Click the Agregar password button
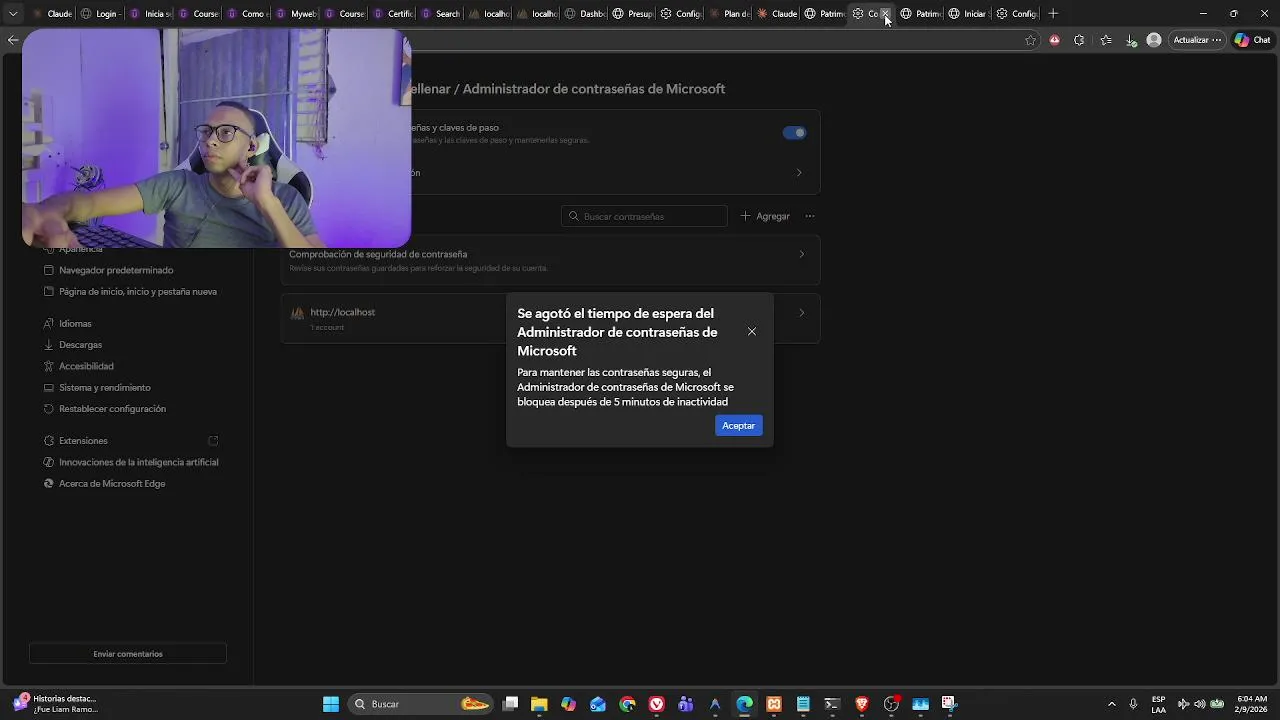1280x720 pixels. click(x=765, y=216)
